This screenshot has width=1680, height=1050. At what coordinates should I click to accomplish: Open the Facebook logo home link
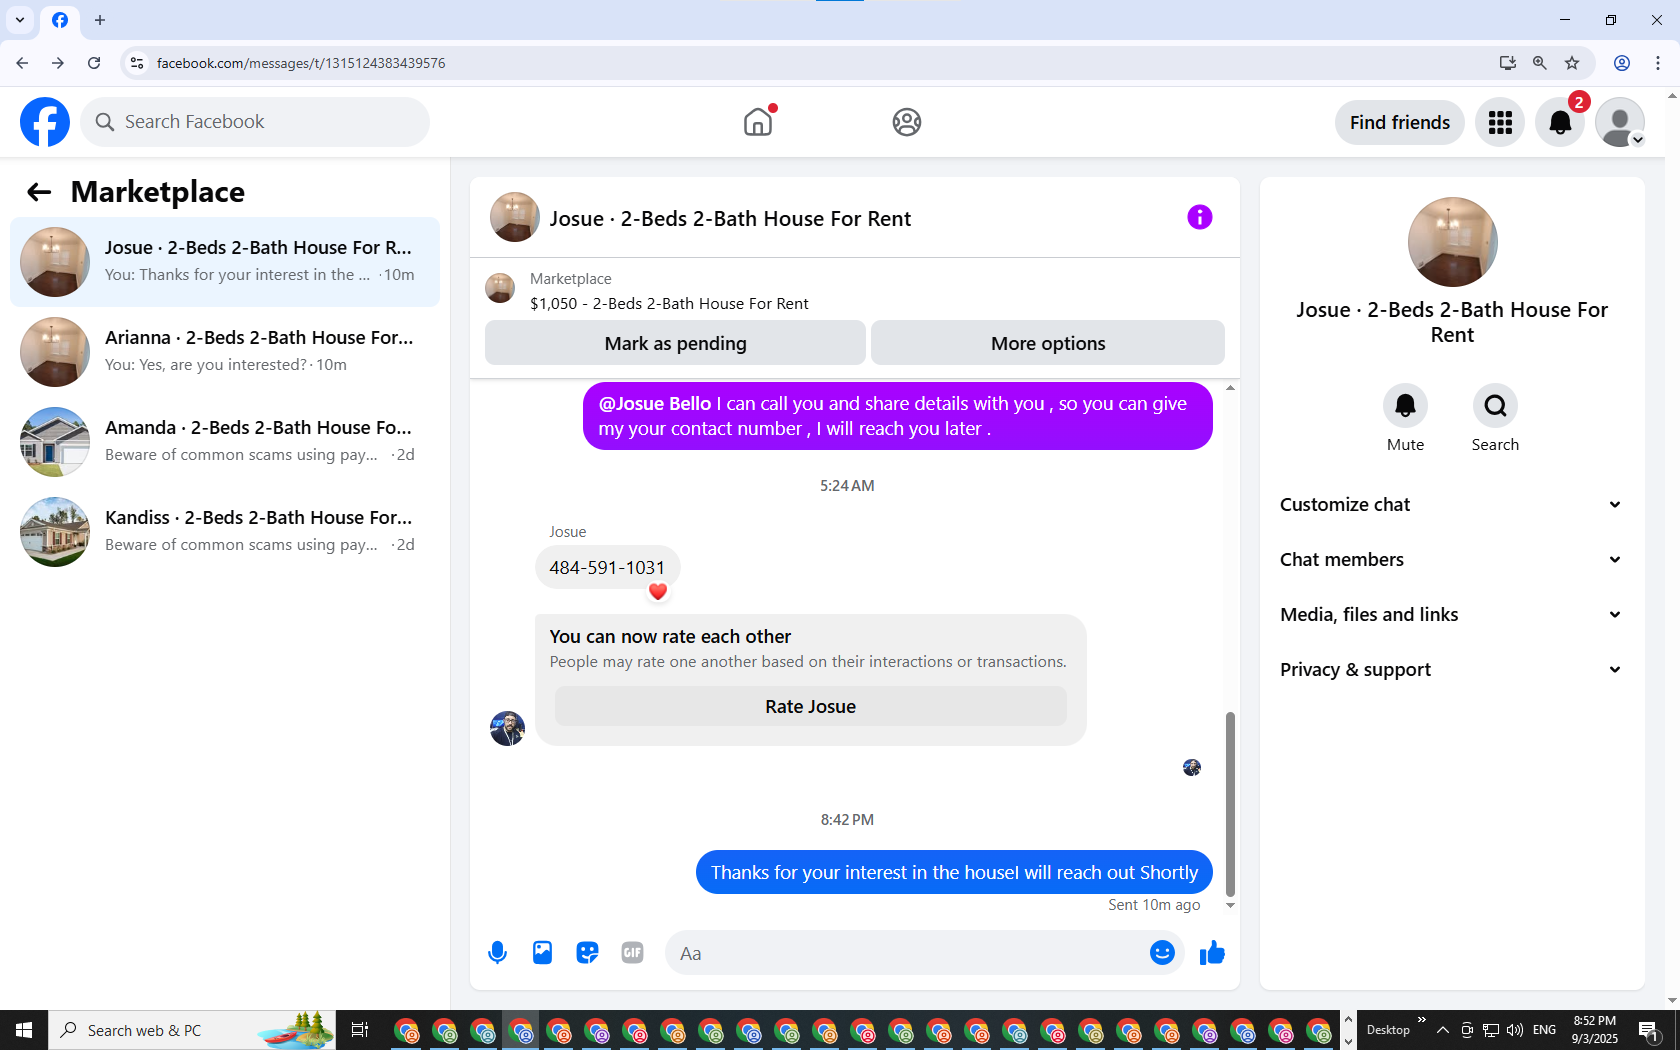[45, 122]
